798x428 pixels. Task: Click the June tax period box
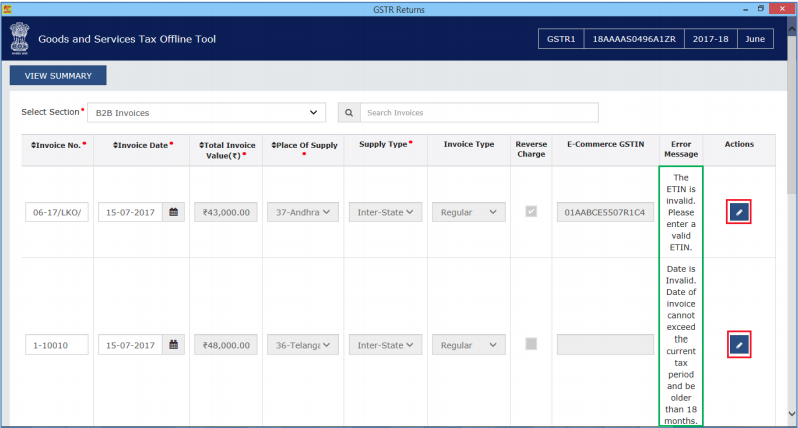(x=755, y=39)
